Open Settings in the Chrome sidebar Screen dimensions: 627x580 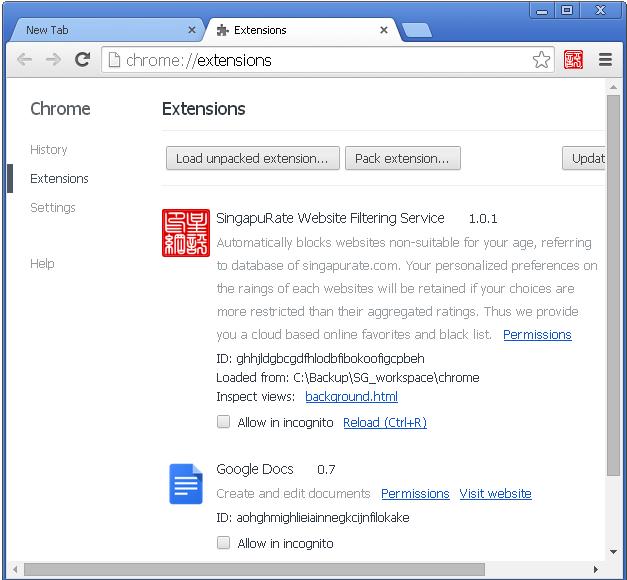pos(53,208)
